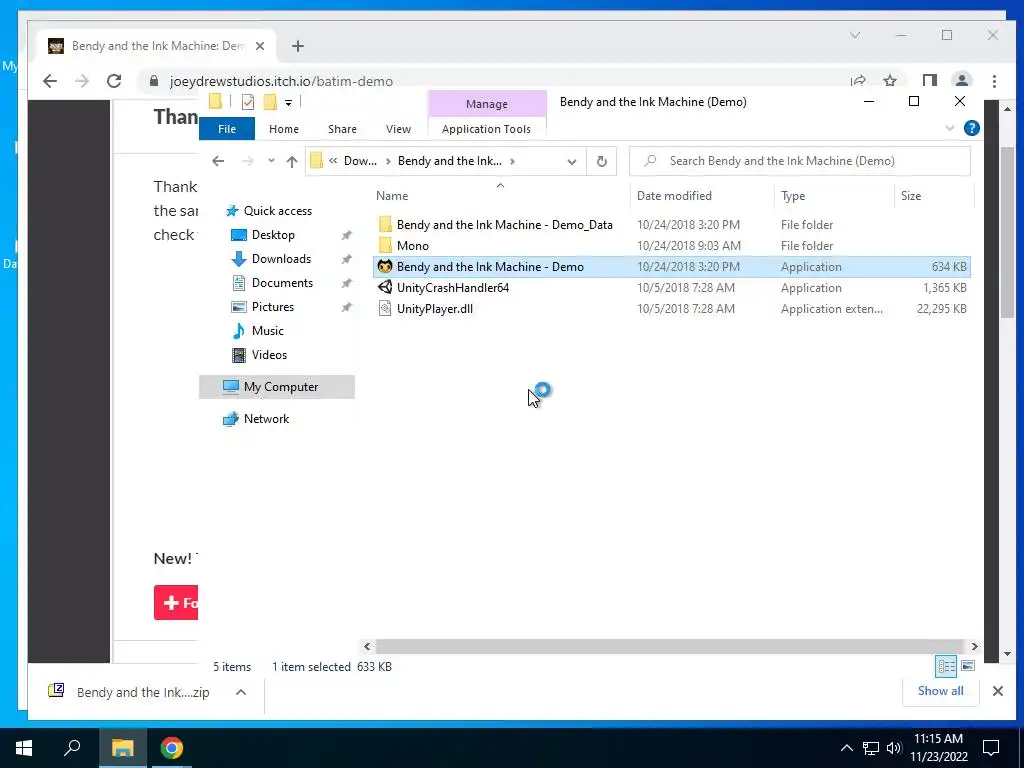
Task: Open Customize Quick Access Toolbar dropdown
Action: click(x=288, y=103)
